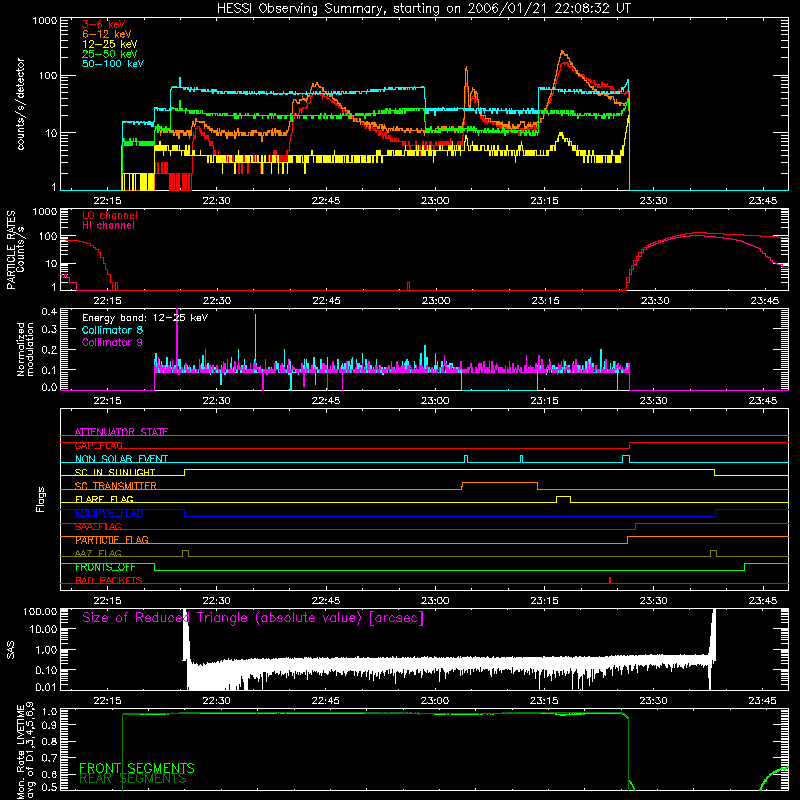Select the 12-25 keV legend label
800x800 pixels.
(x=110, y=44)
